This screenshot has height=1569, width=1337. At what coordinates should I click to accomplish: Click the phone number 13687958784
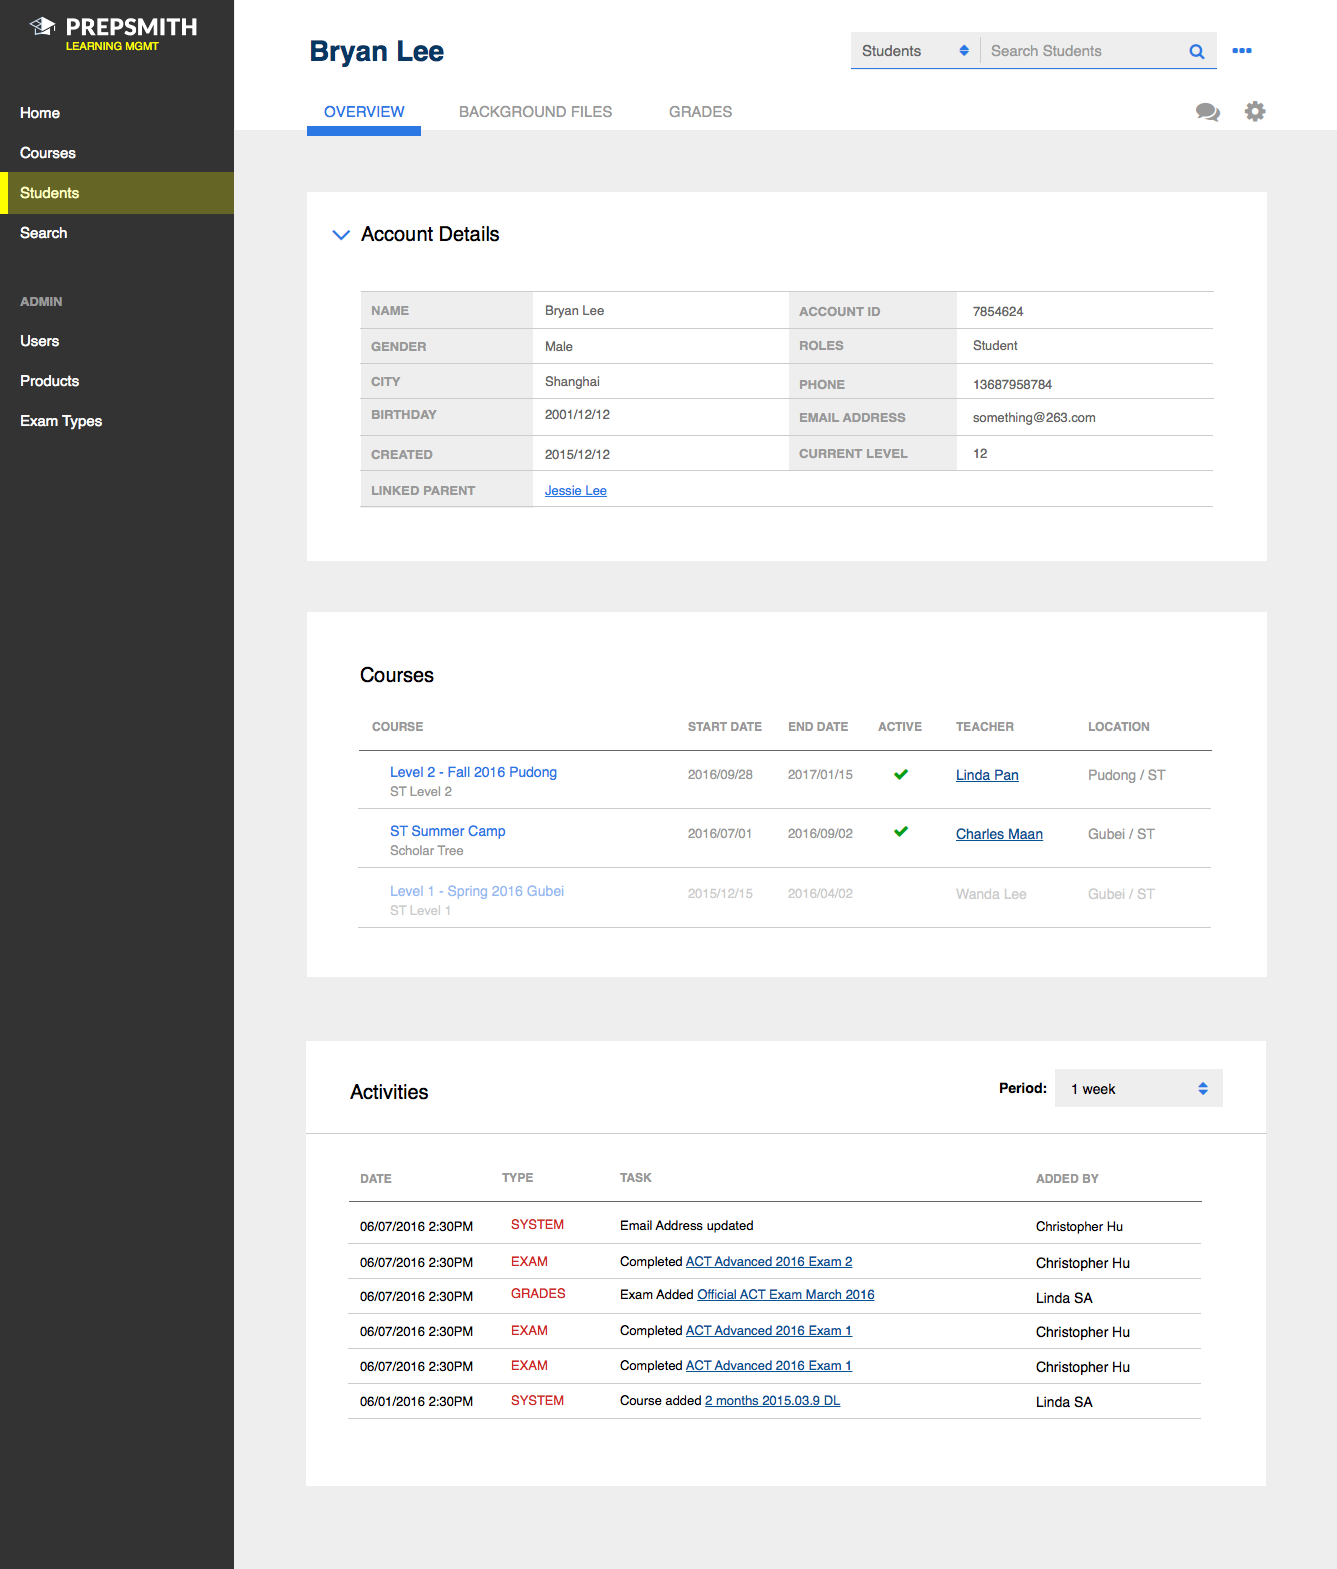coord(1012,384)
